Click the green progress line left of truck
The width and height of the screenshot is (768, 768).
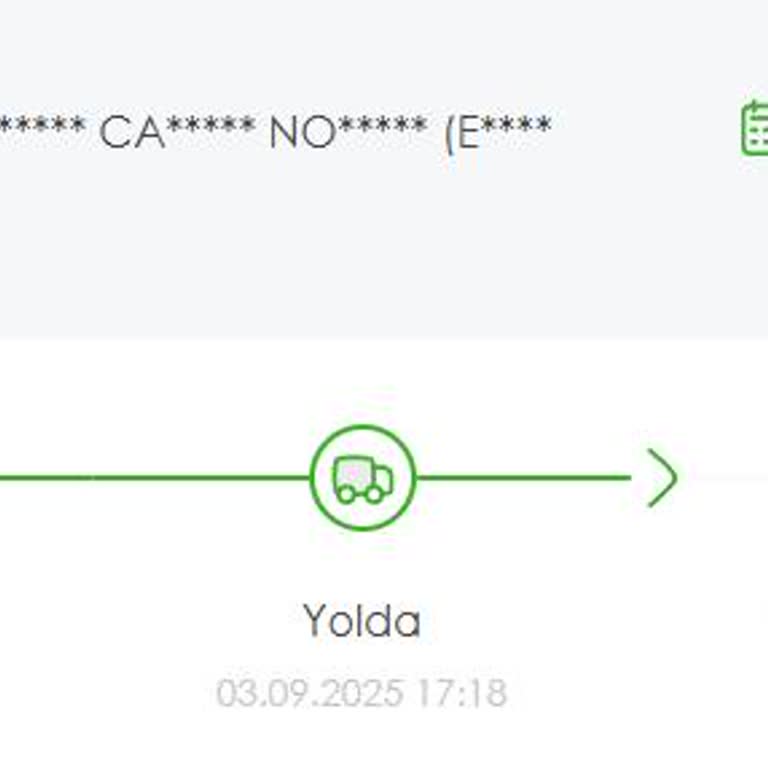point(150,478)
